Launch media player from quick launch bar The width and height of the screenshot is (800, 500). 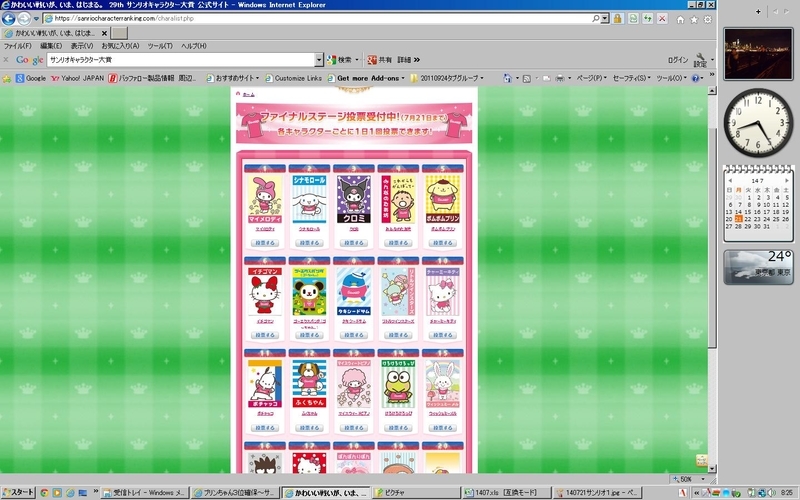[x=57, y=493]
